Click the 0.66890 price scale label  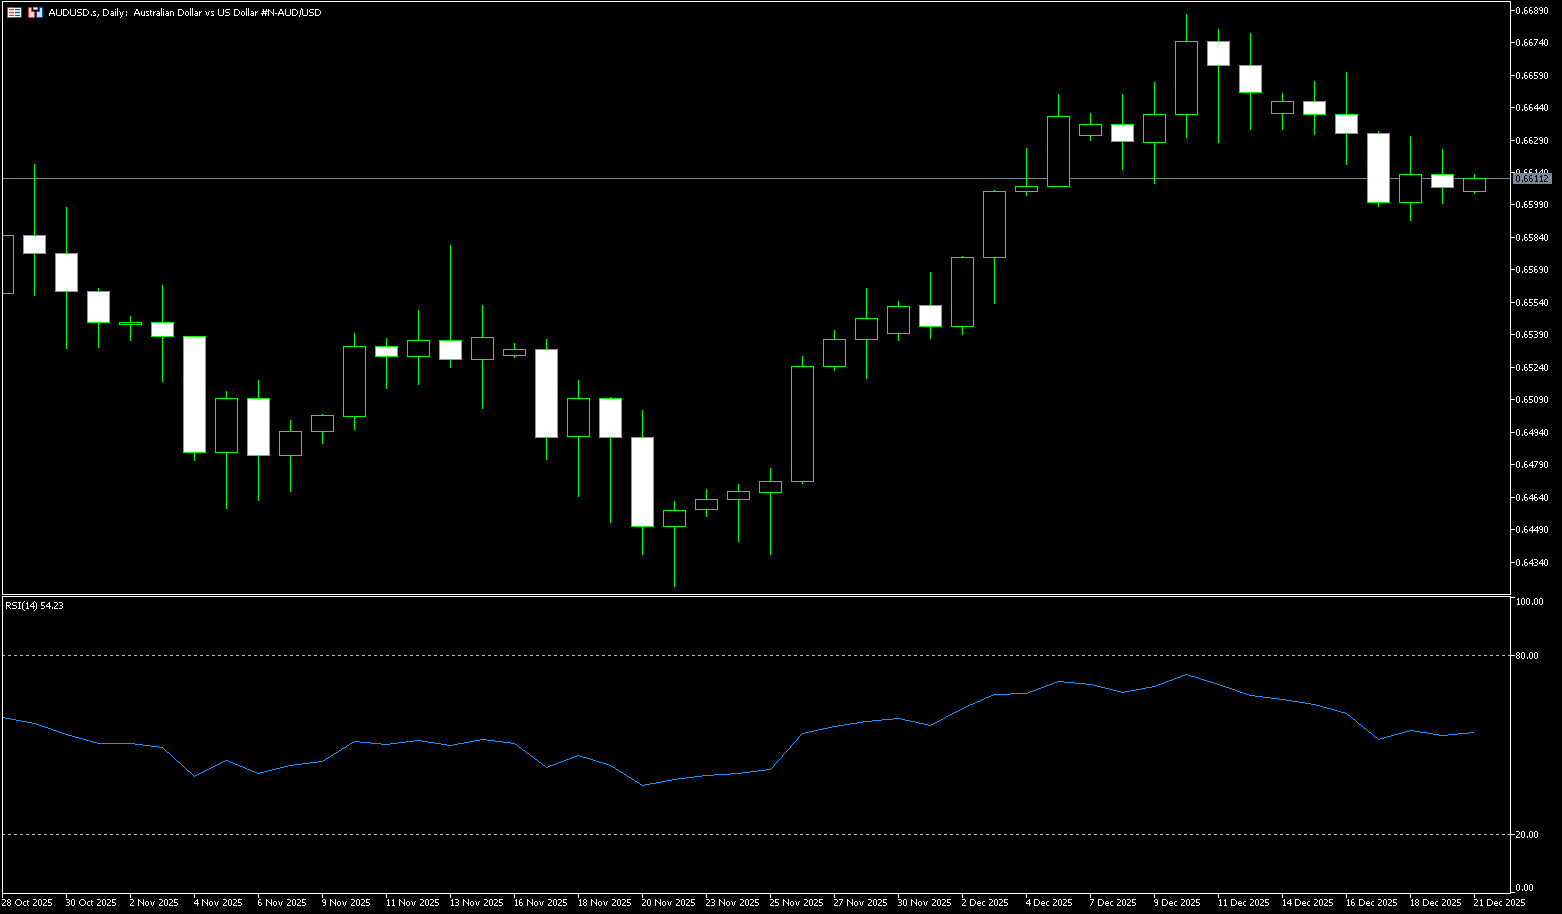pos(1532,11)
